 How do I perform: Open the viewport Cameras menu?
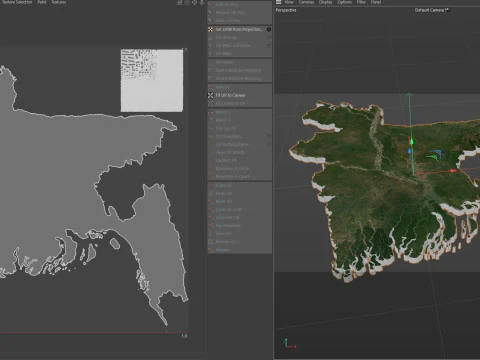(306, 2)
